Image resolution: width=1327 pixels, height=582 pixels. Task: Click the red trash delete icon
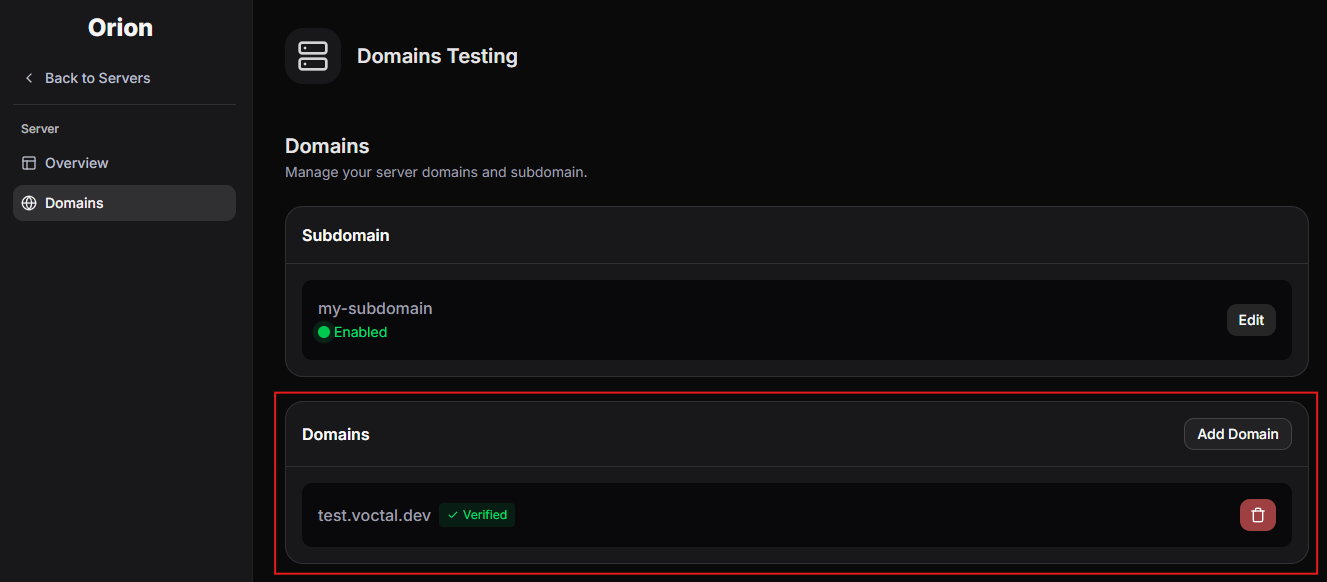pyautogui.click(x=1258, y=515)
